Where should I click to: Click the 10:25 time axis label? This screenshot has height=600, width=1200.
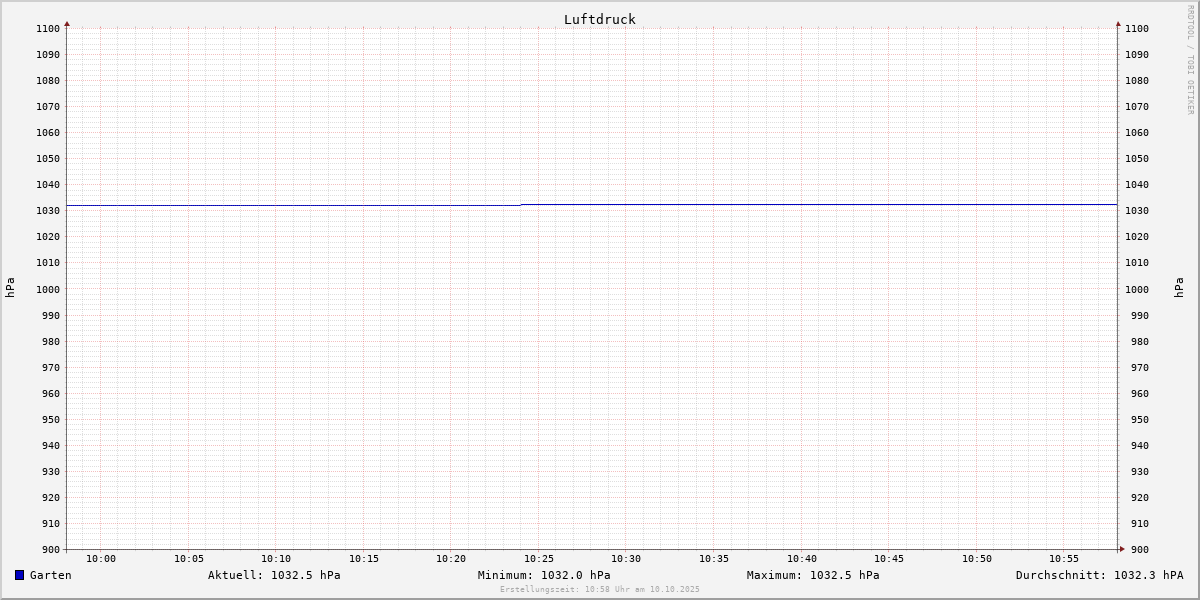point(539,559)
